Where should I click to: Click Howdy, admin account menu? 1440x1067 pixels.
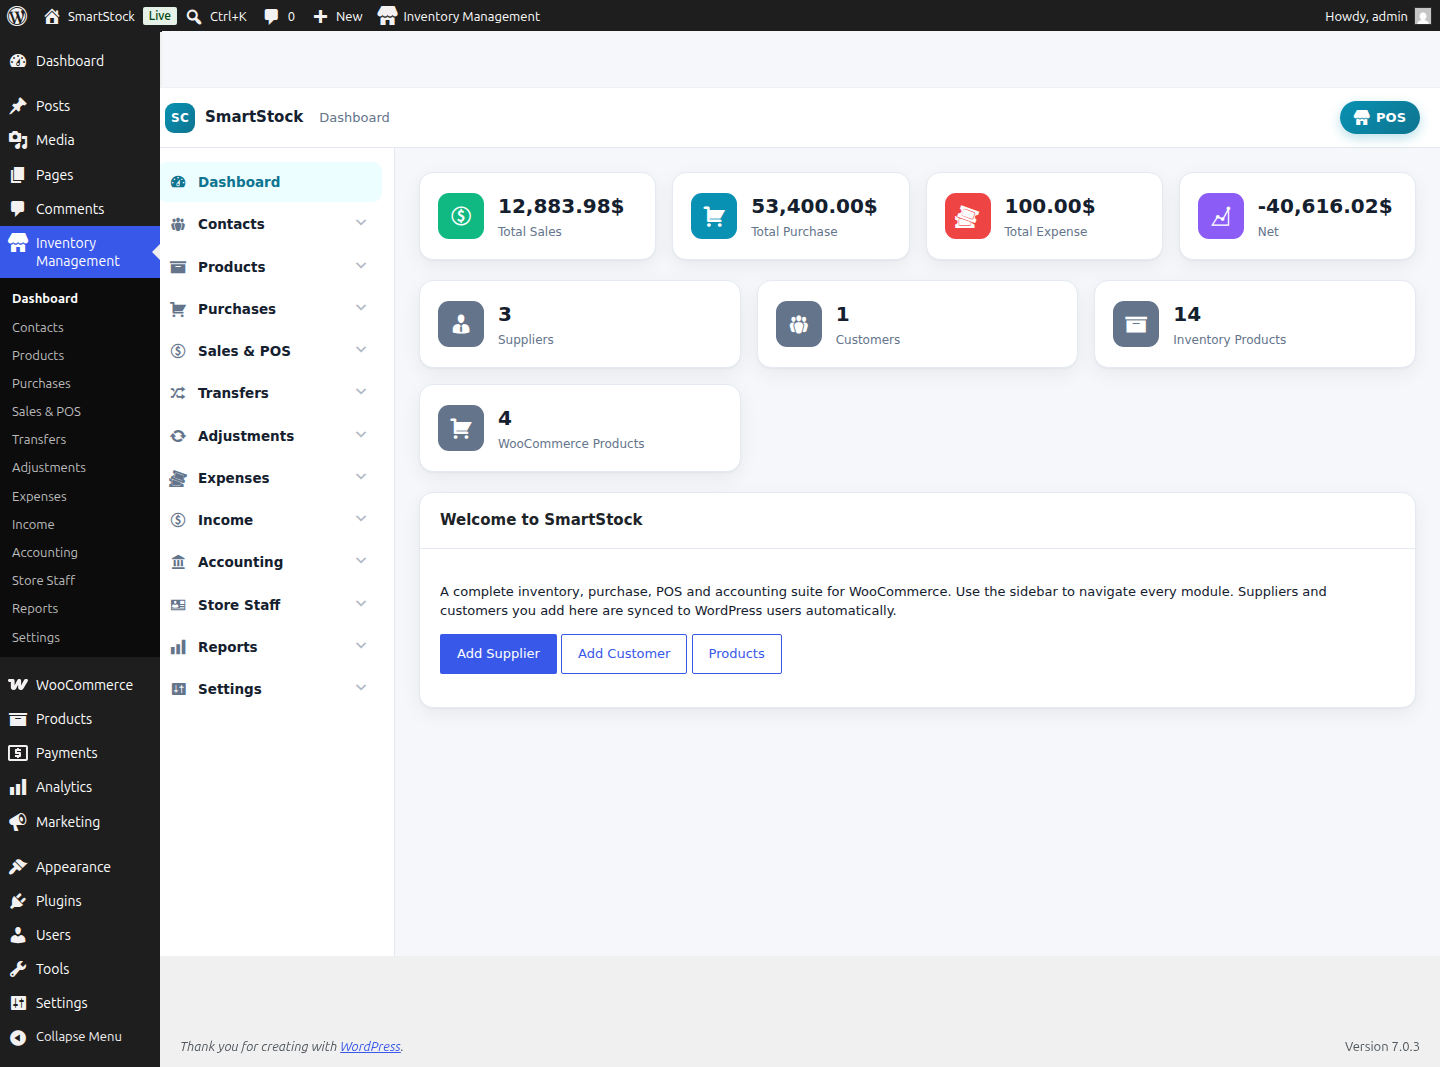pyautogui.click(x=1377, y=16)
